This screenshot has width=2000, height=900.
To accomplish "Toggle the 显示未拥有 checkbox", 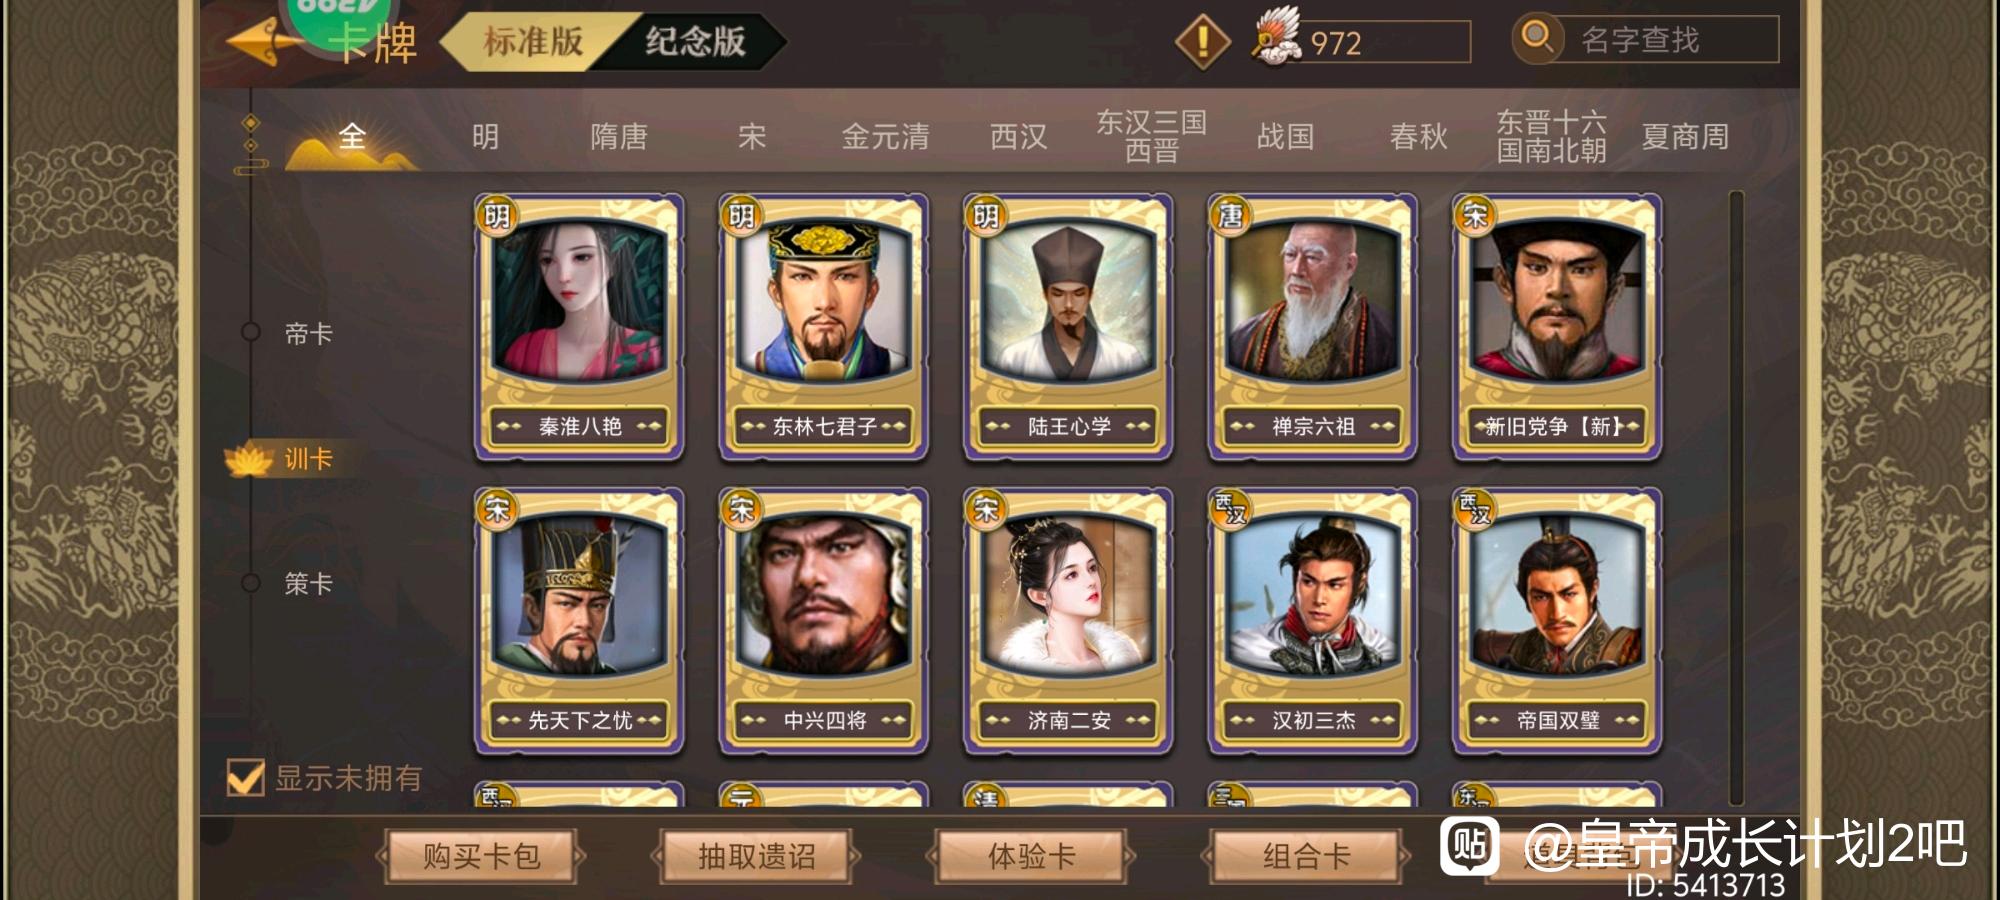I will [246, 778].
